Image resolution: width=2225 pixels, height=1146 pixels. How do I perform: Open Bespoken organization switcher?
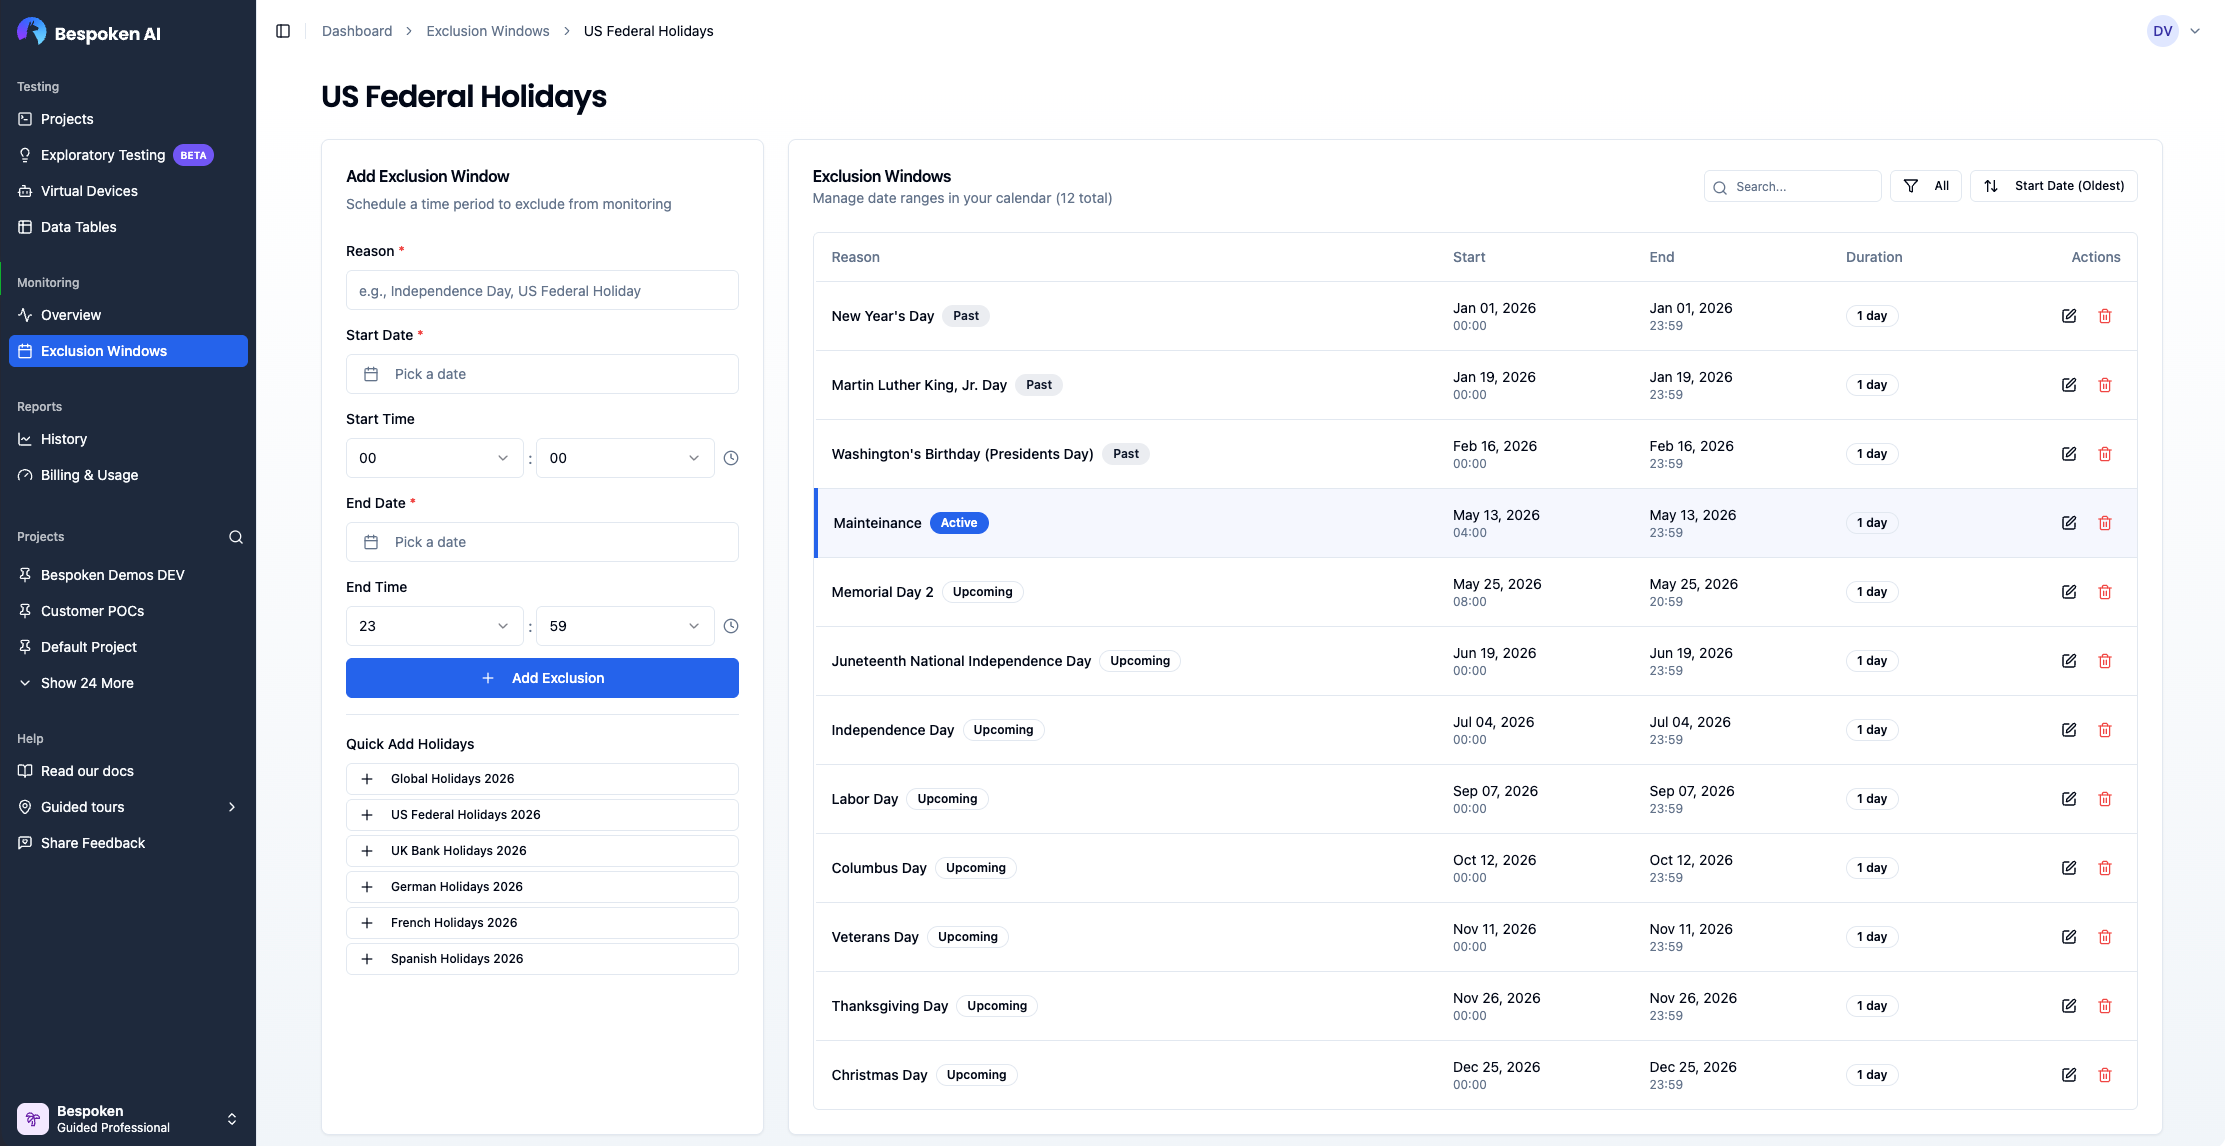128,1118
